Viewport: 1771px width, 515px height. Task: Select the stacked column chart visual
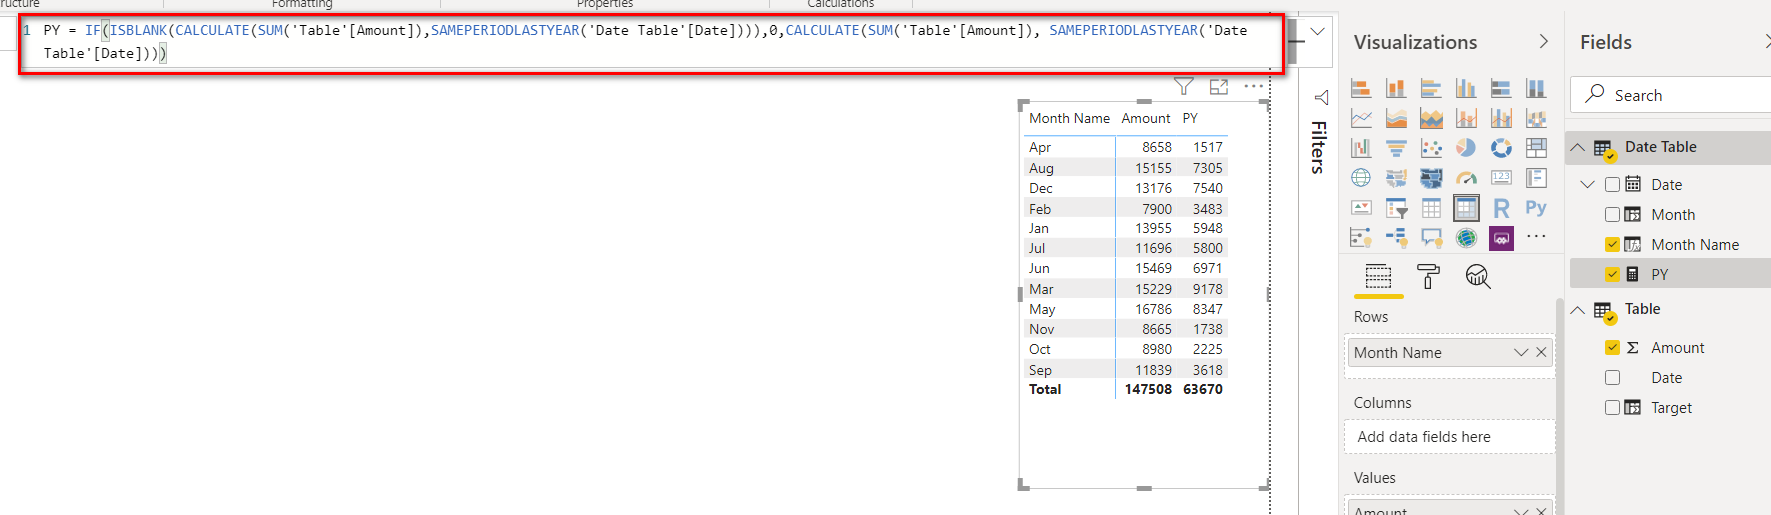tap(1396, 89)
